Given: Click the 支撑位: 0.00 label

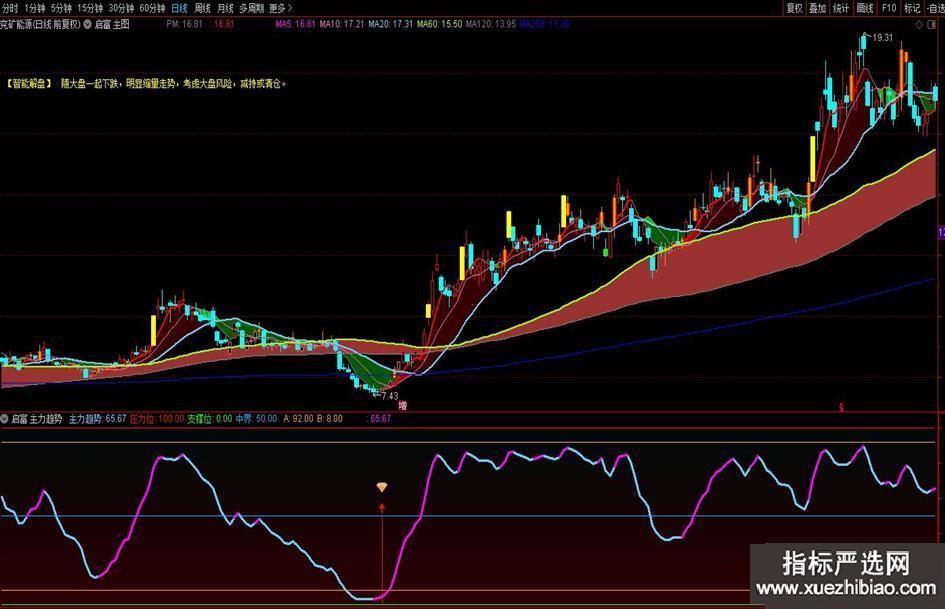Looking at the screenshot, I should [x=210, y=418].
